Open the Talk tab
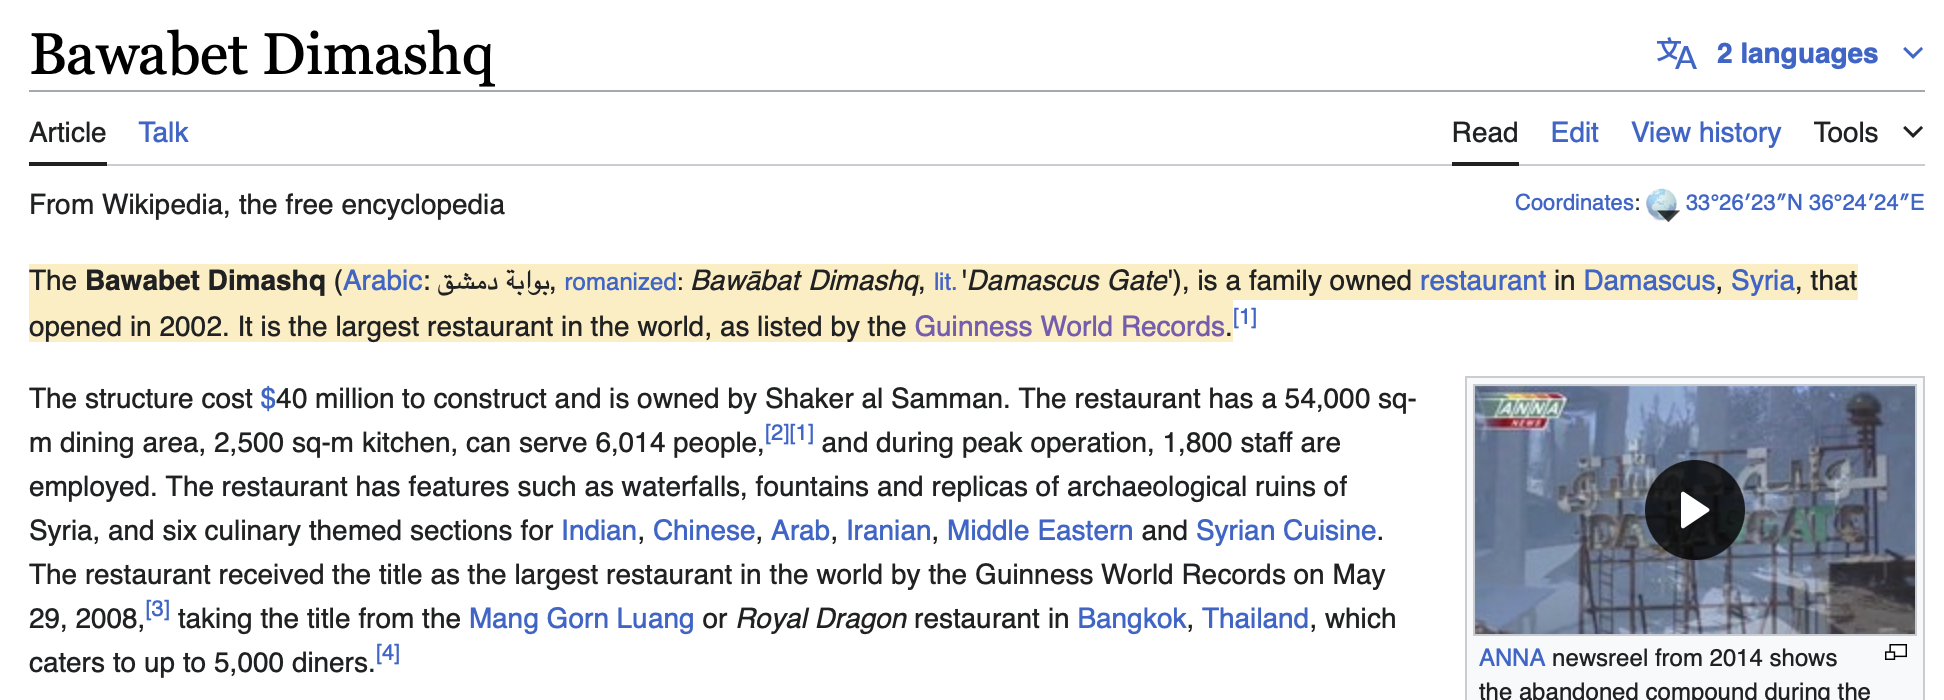Image resolution: width=1944 pixels, height=700 pixels. 163,133
